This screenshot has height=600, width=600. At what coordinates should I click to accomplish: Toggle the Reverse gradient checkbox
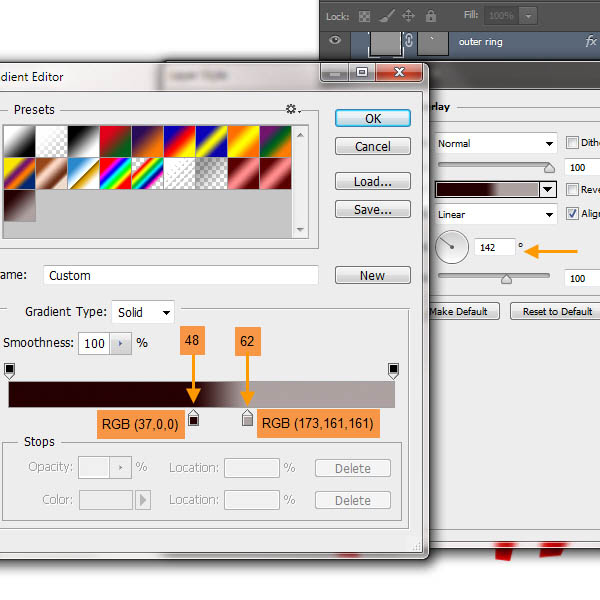point(573,189)
